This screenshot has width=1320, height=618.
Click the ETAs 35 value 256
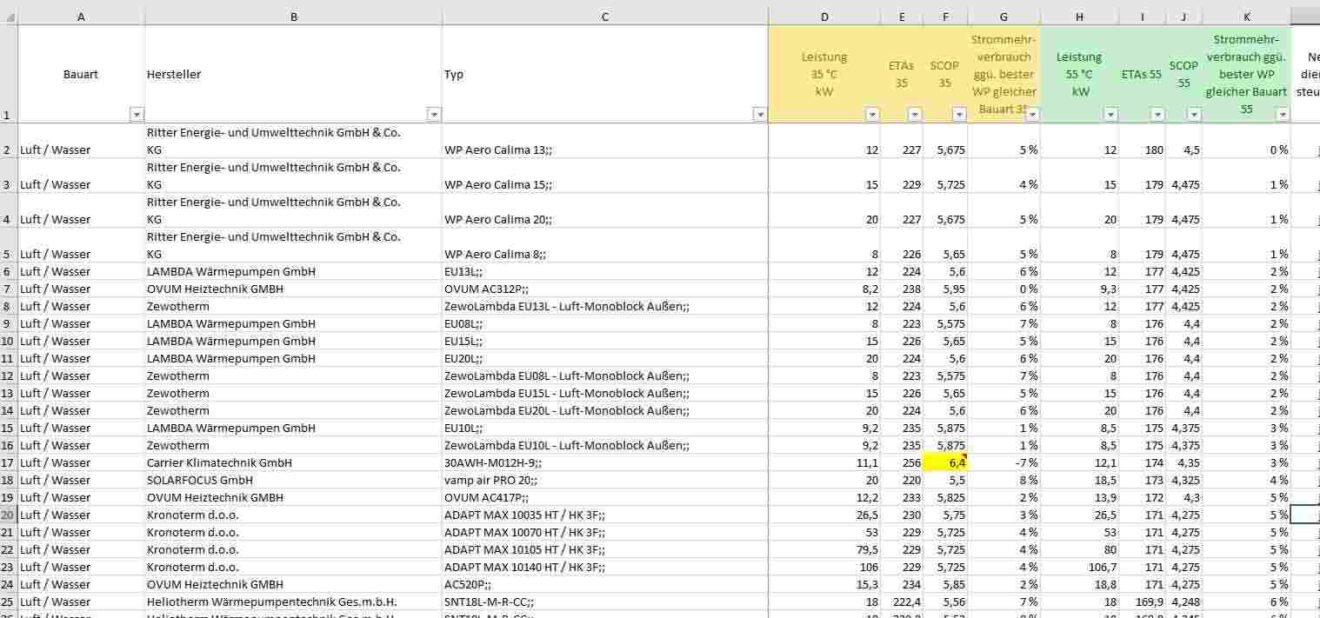pos(903,463)
